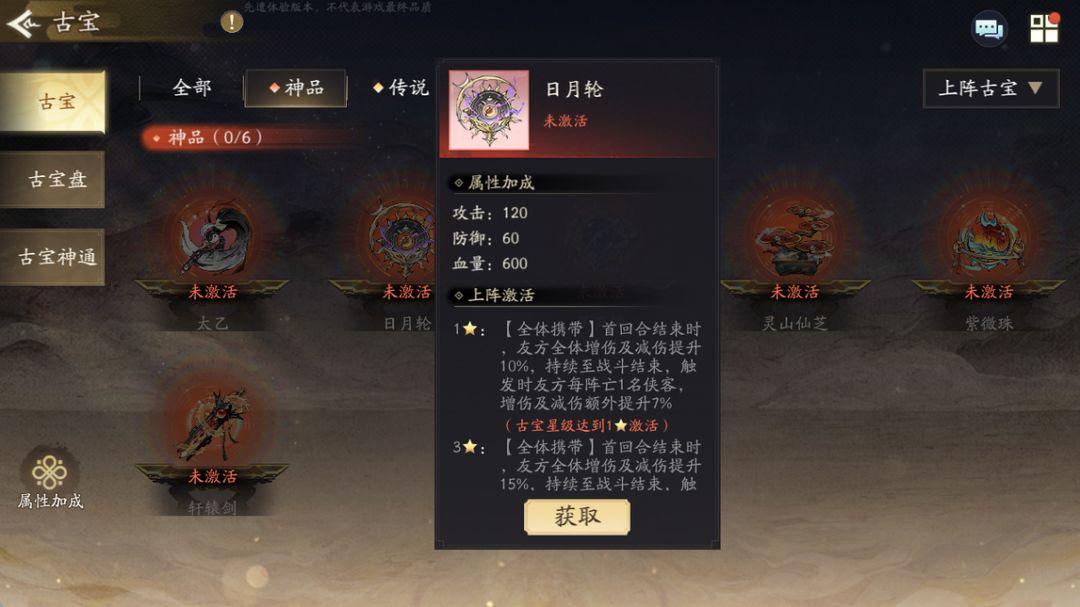Switch to the 神品 filter tab
This screenshot has height=607, width=1080.
click(x=295, y=88)
